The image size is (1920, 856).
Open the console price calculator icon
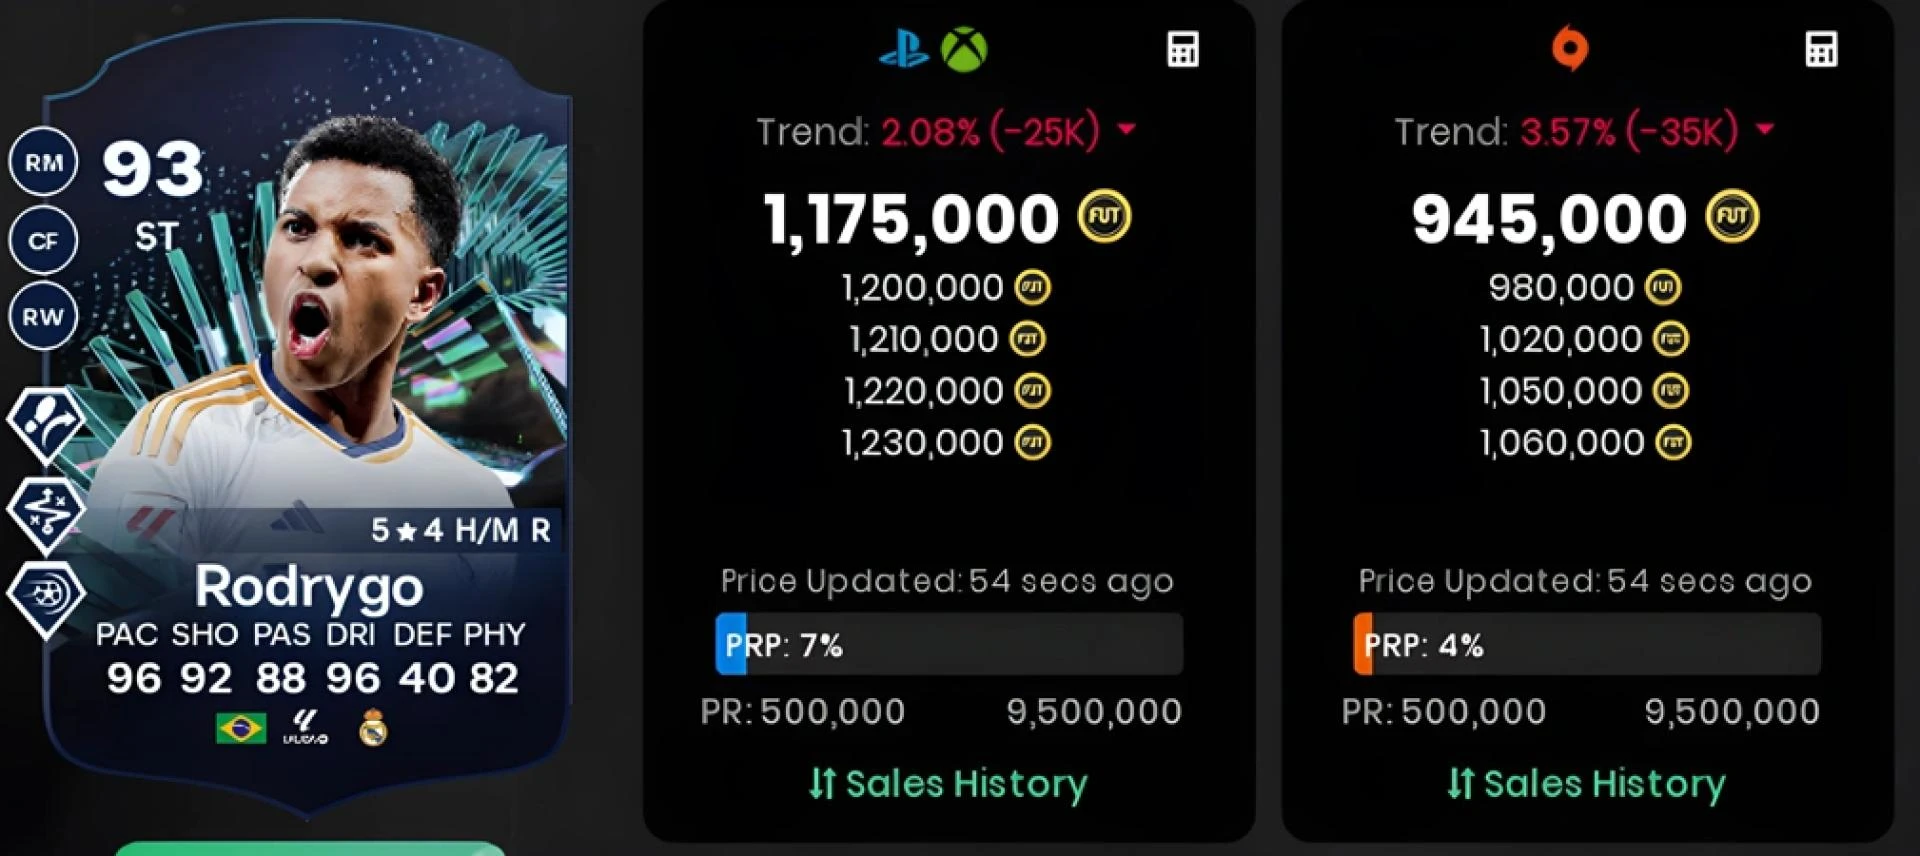(1183, 49)
